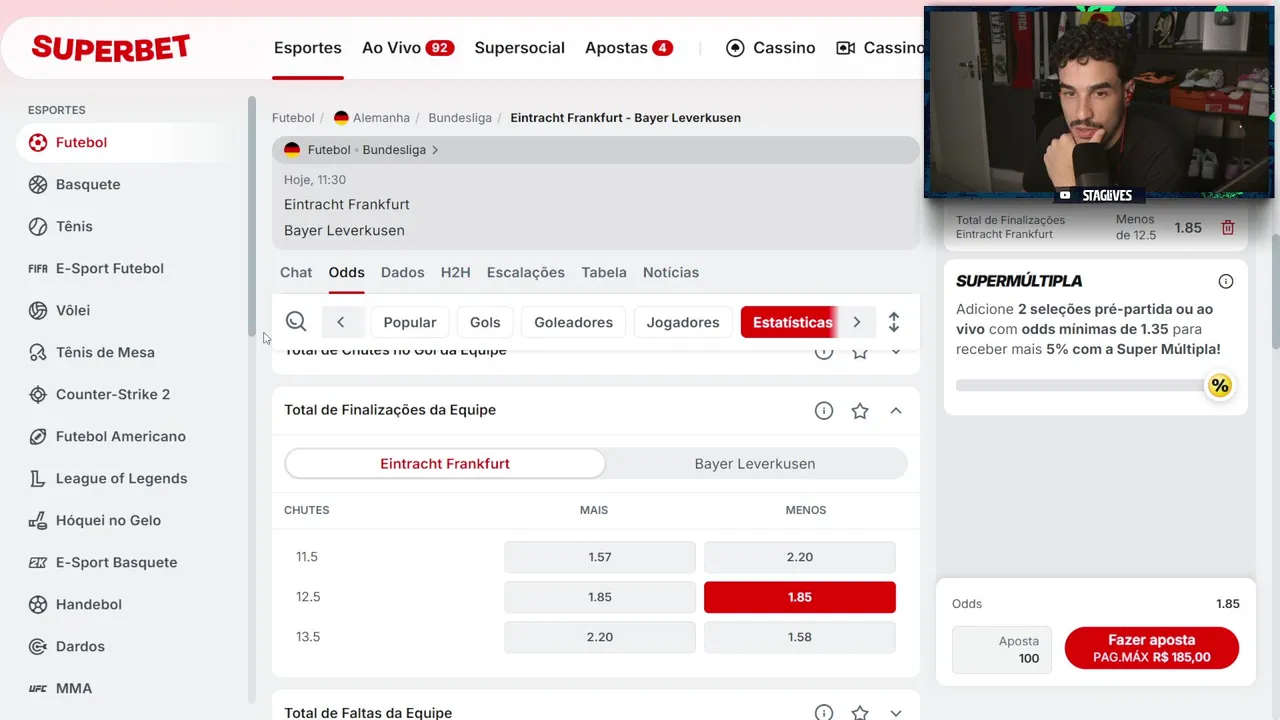Expand Total de Chutes no Gol section
This screenshot has width=1280, height=720.
[x=896, y=353]
